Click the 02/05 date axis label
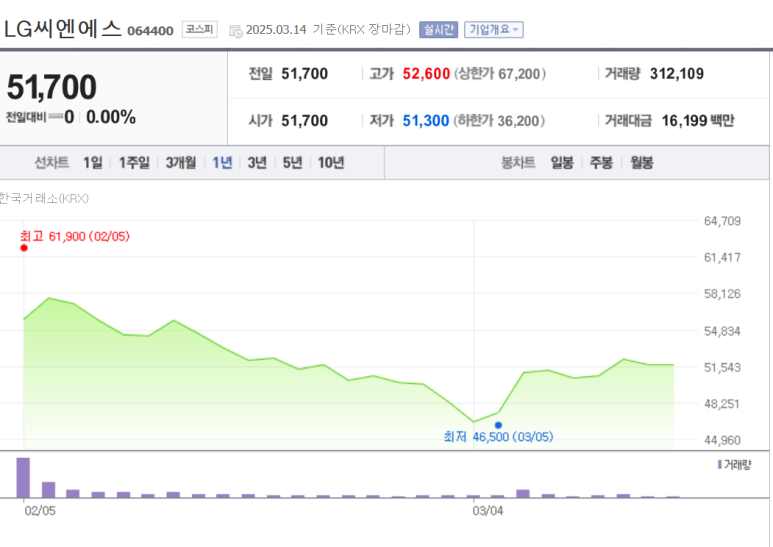 tap(40, 511)
